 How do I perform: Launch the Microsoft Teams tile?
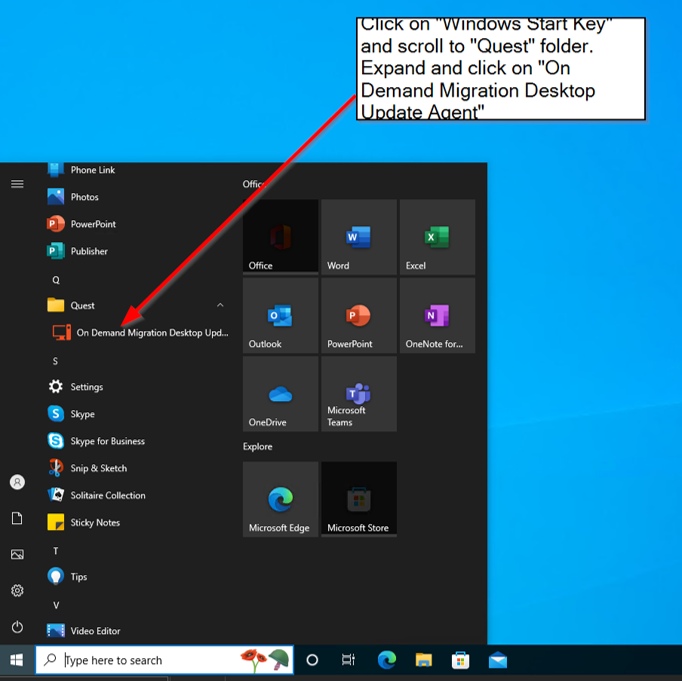(358, 394)
